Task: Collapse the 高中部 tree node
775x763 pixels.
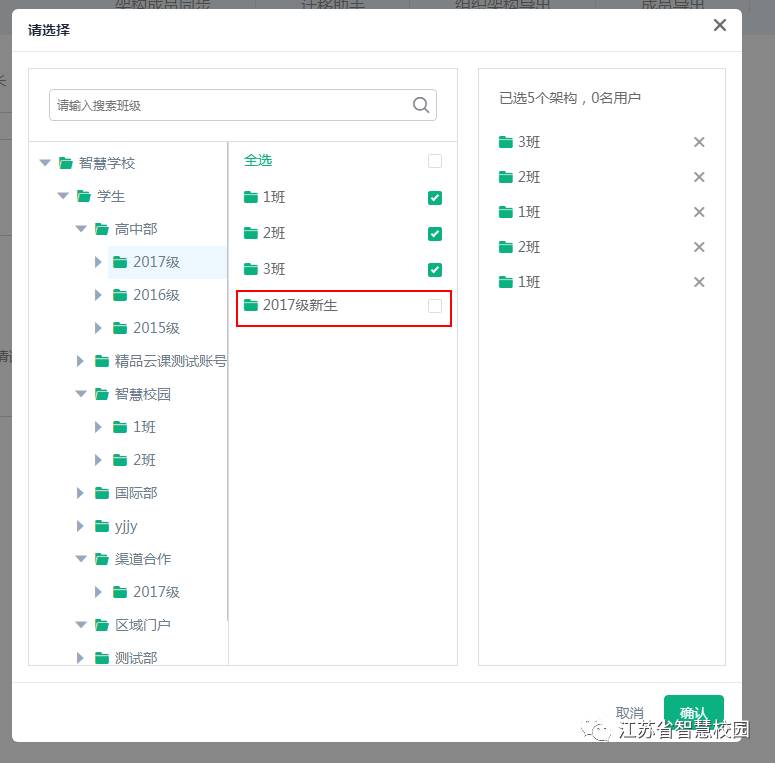Action: click(x=81, y=229)
